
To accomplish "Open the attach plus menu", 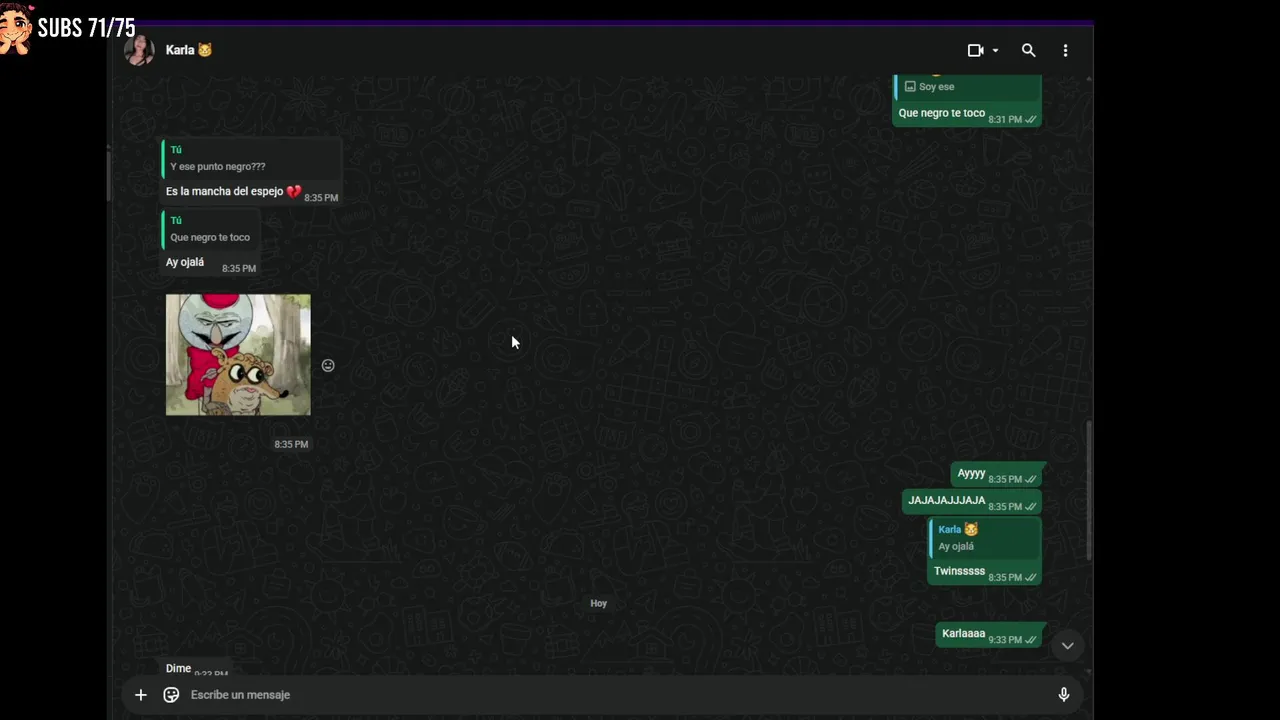I will pyautogui.click(x=141, y=695).
